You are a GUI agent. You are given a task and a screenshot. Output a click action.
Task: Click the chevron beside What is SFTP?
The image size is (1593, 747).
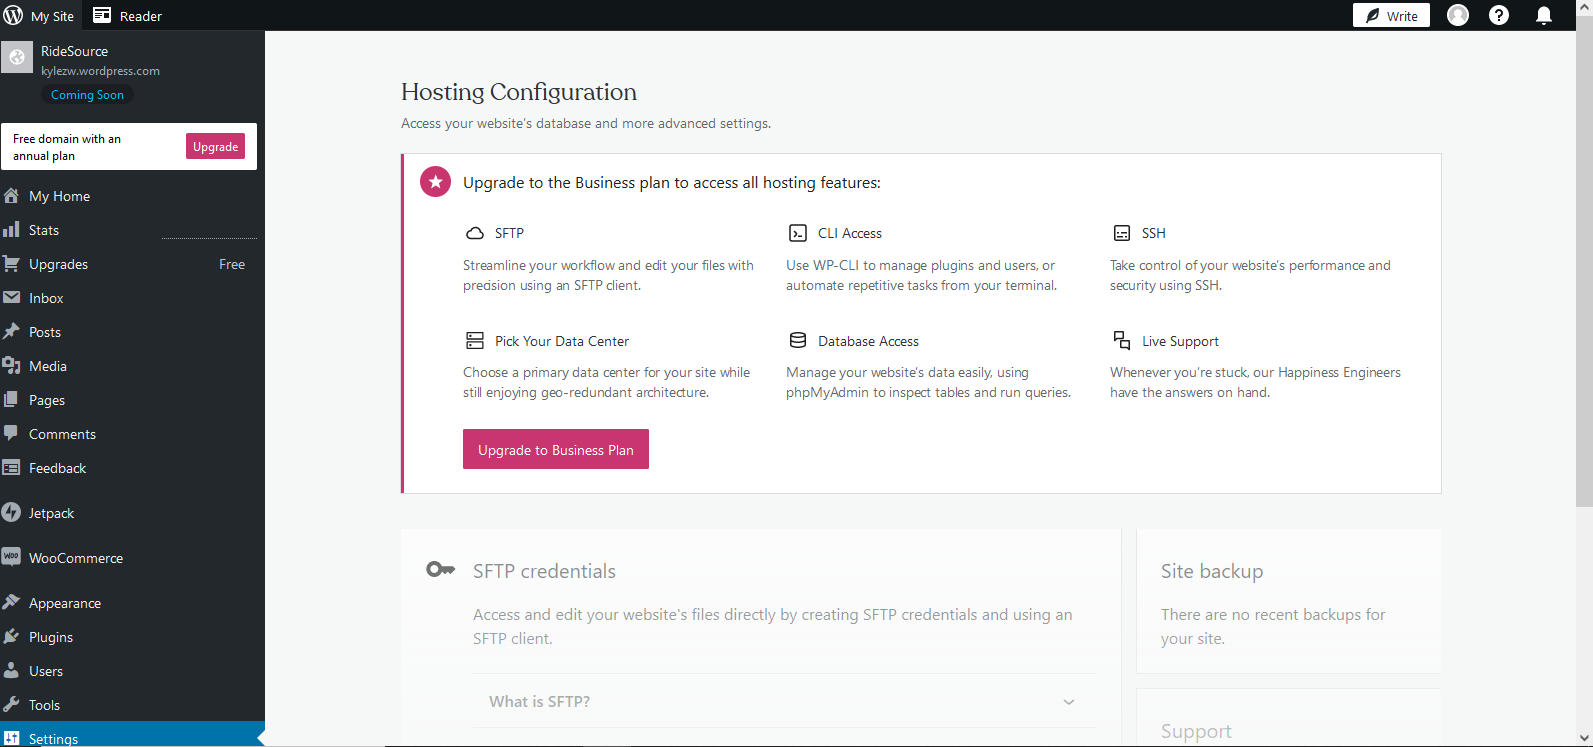tap(1068, 702)
